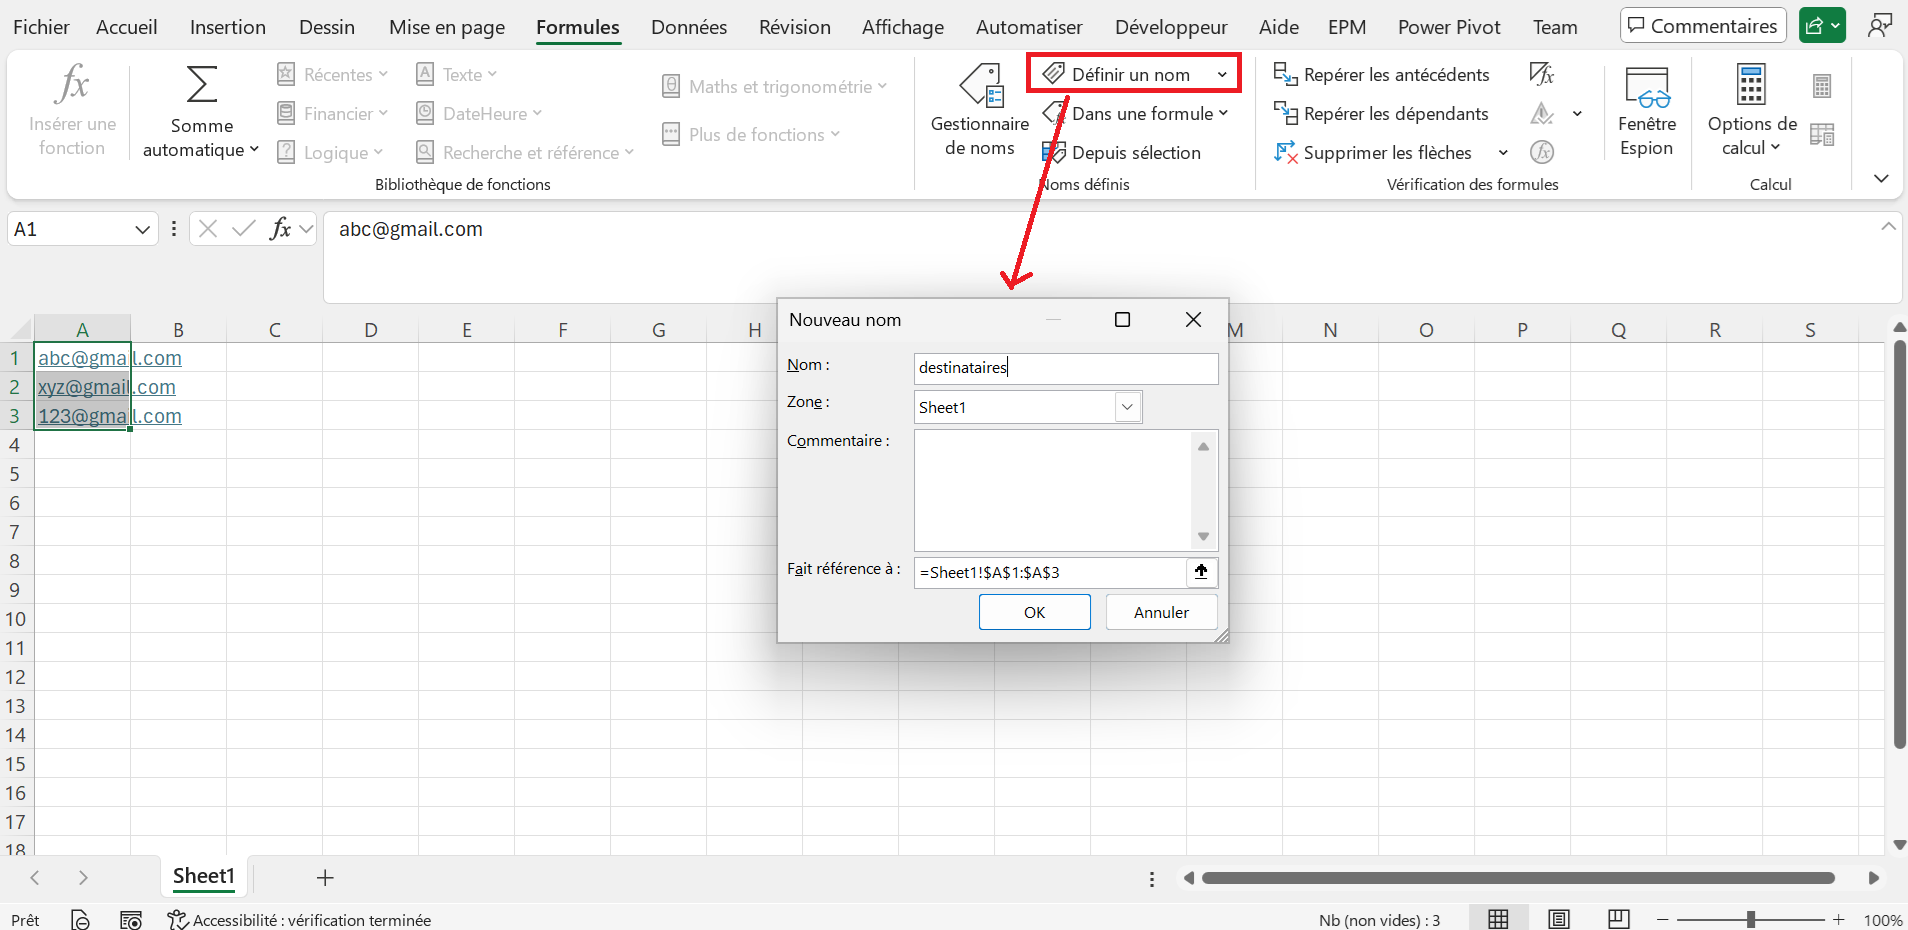
Task: Switch to Page Break Preview in status bar
Action: tap(1619, 919)
